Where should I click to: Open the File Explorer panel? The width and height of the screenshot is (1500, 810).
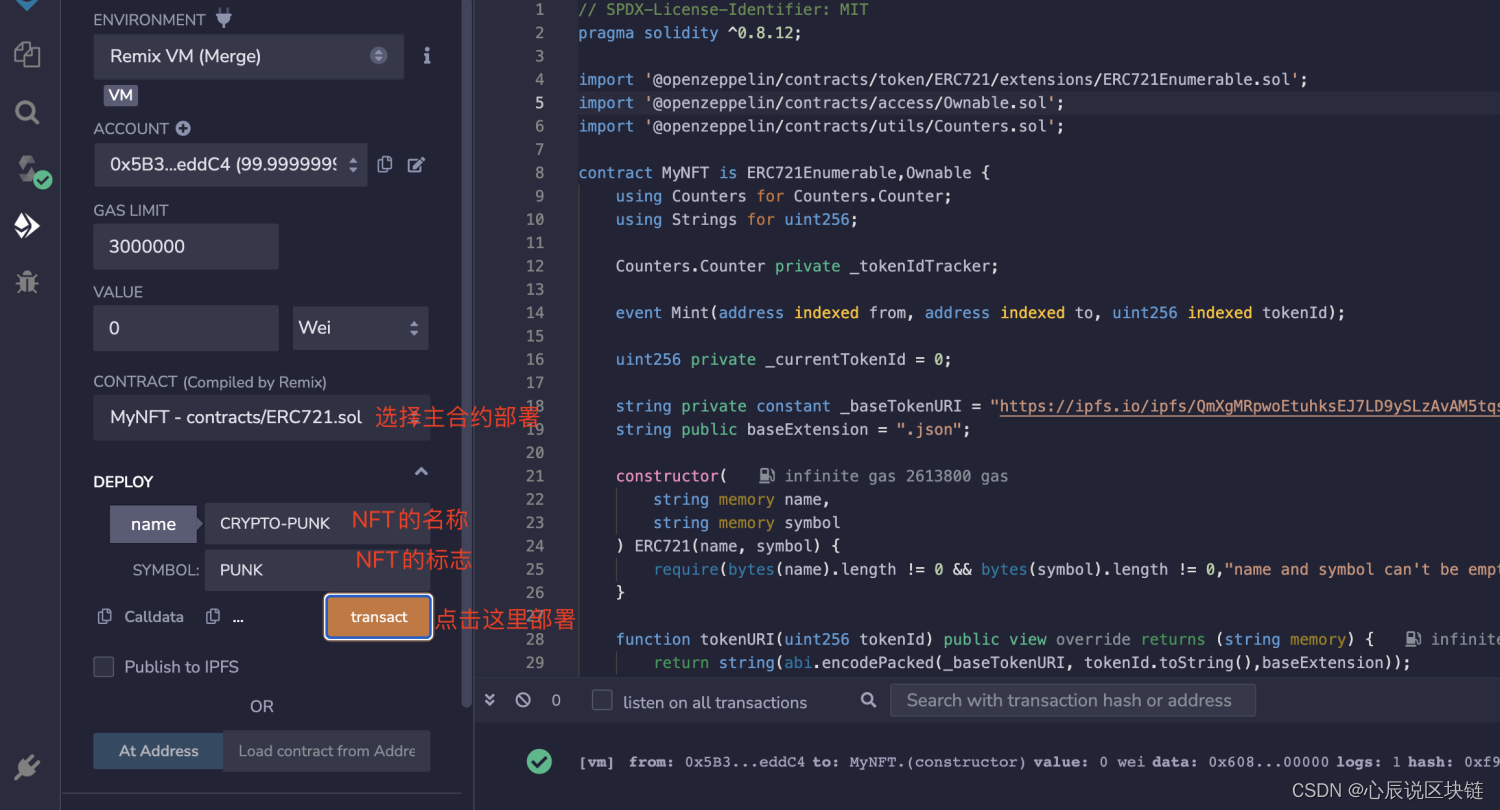point(27,54)
